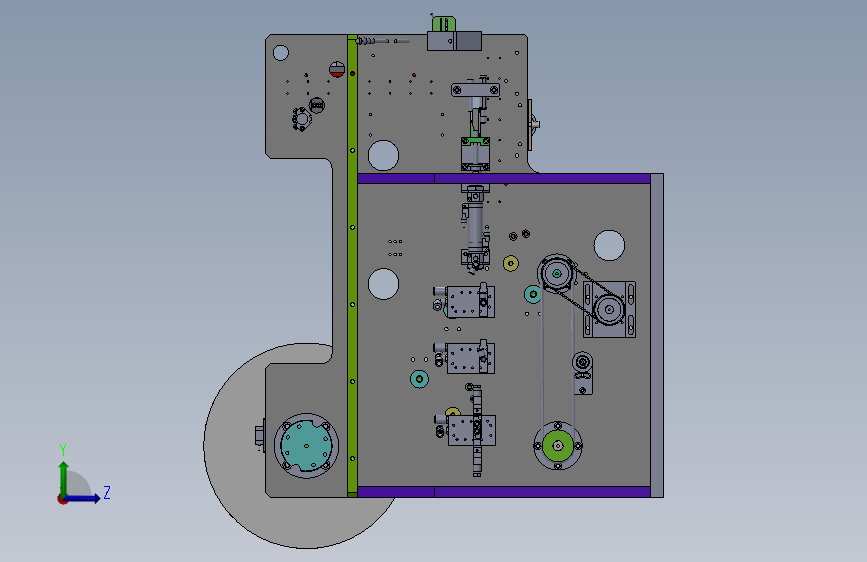Select the green connector atop the assembly
Image resolution: width=867 pixels, height=562 pixels.
click(443, 24)
